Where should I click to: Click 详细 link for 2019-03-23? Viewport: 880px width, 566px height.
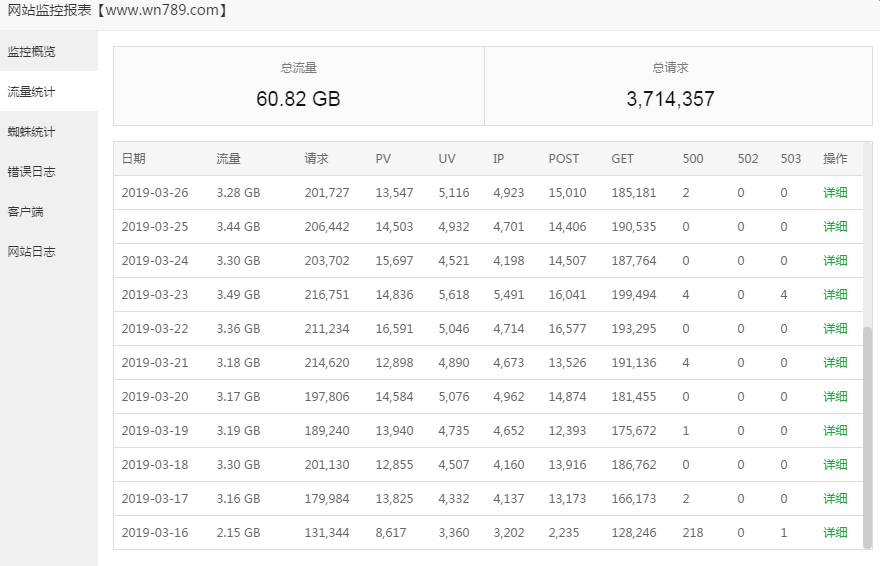[835, 295]
